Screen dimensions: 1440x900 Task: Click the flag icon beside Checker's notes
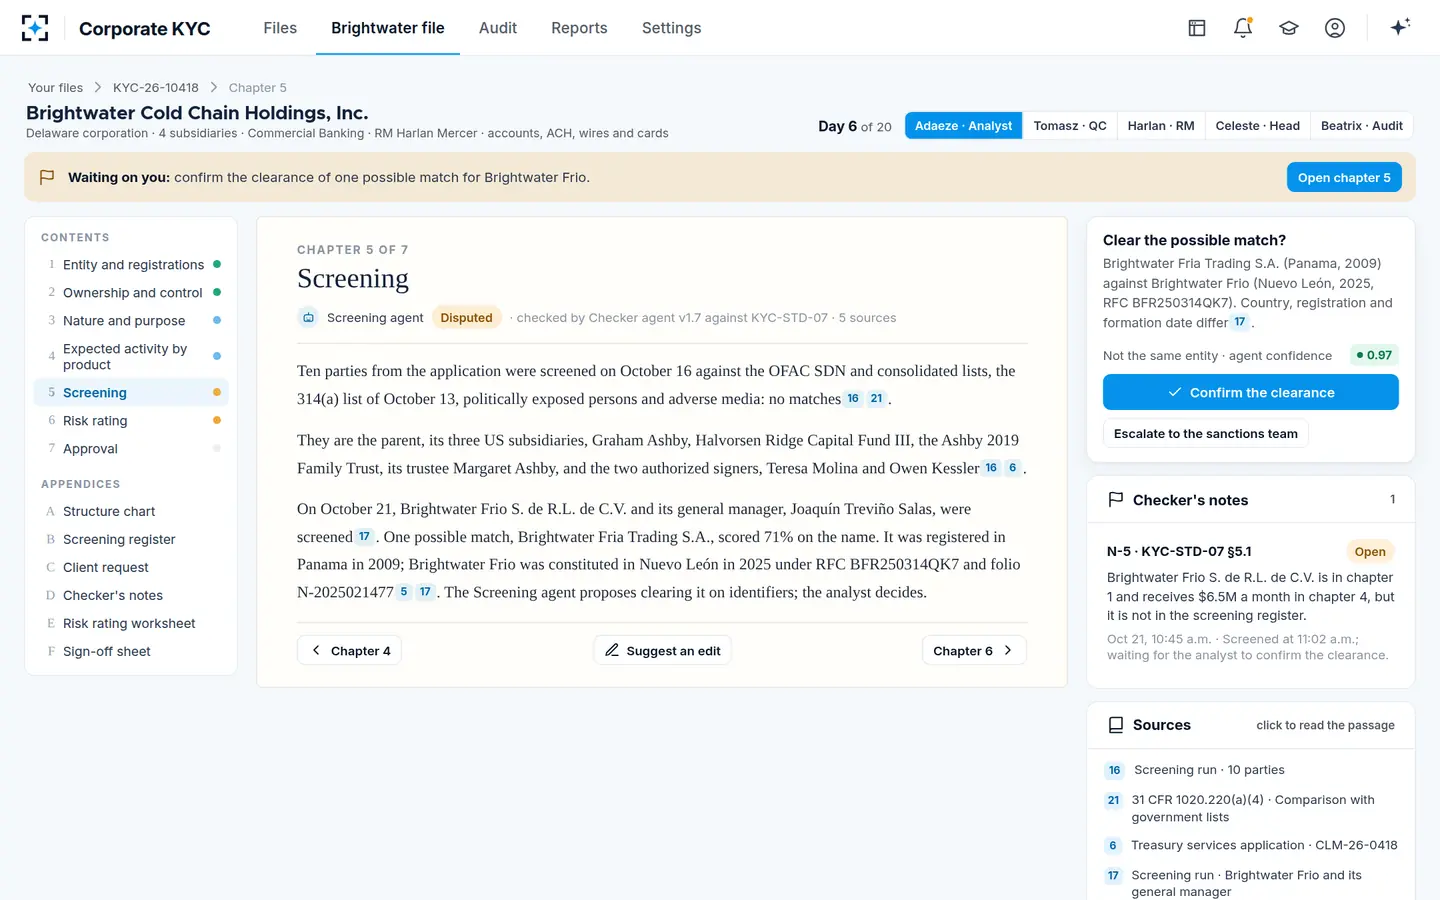1116,500
